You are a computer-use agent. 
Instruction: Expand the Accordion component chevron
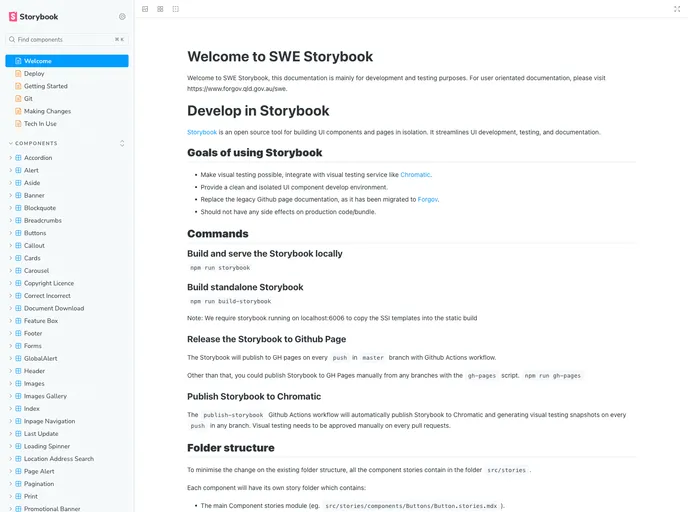tap(11, 158)
